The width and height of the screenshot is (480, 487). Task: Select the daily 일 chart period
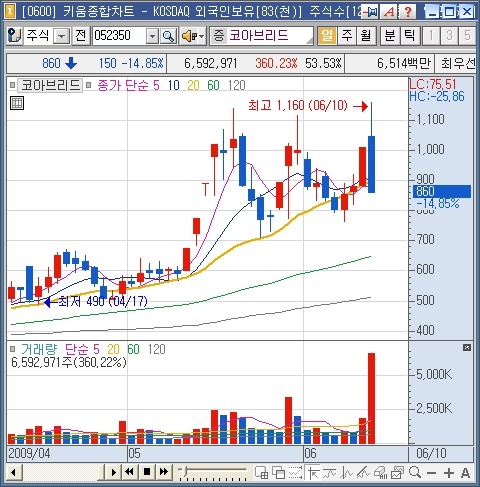[x=327, y=36]
